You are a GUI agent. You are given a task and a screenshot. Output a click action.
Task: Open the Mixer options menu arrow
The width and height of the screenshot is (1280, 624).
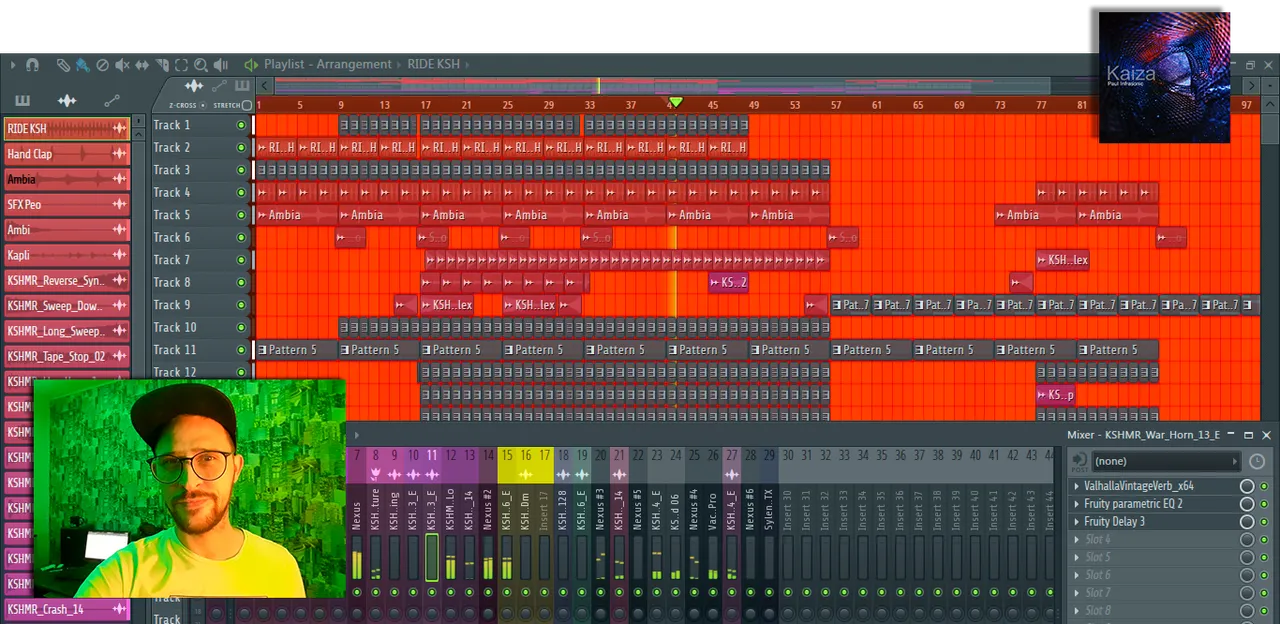tap(356, 435)
